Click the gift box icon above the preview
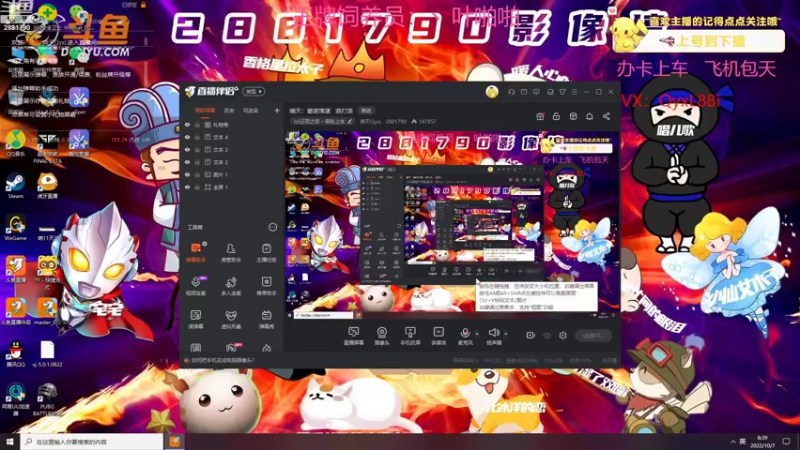The height and width of the screenshot is (450, 800). (540, 116)
